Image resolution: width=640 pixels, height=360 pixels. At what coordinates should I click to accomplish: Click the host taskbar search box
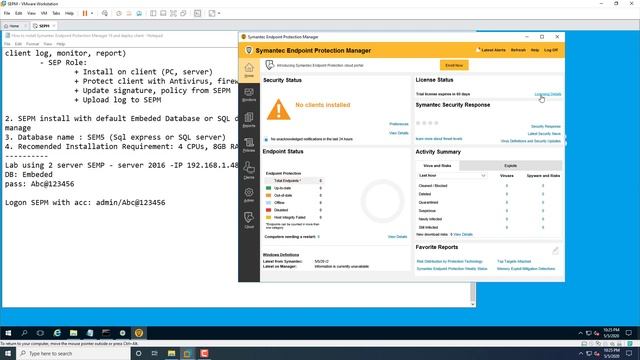tap(73, 353)
